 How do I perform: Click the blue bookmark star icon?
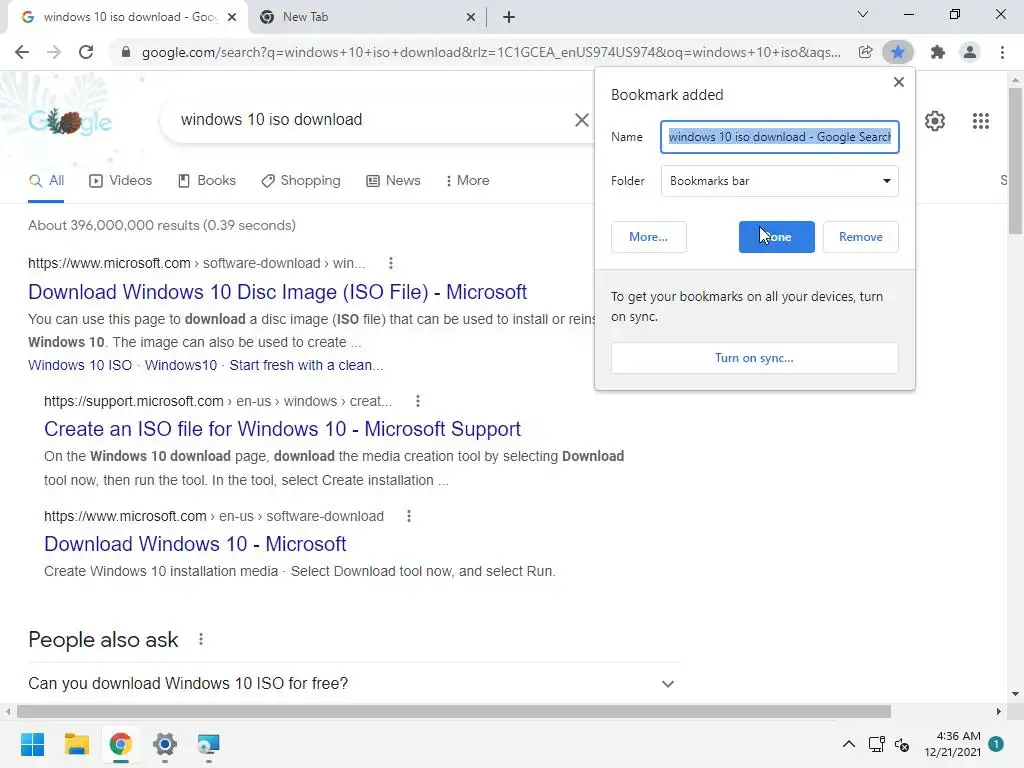click(x=898, y=52)
